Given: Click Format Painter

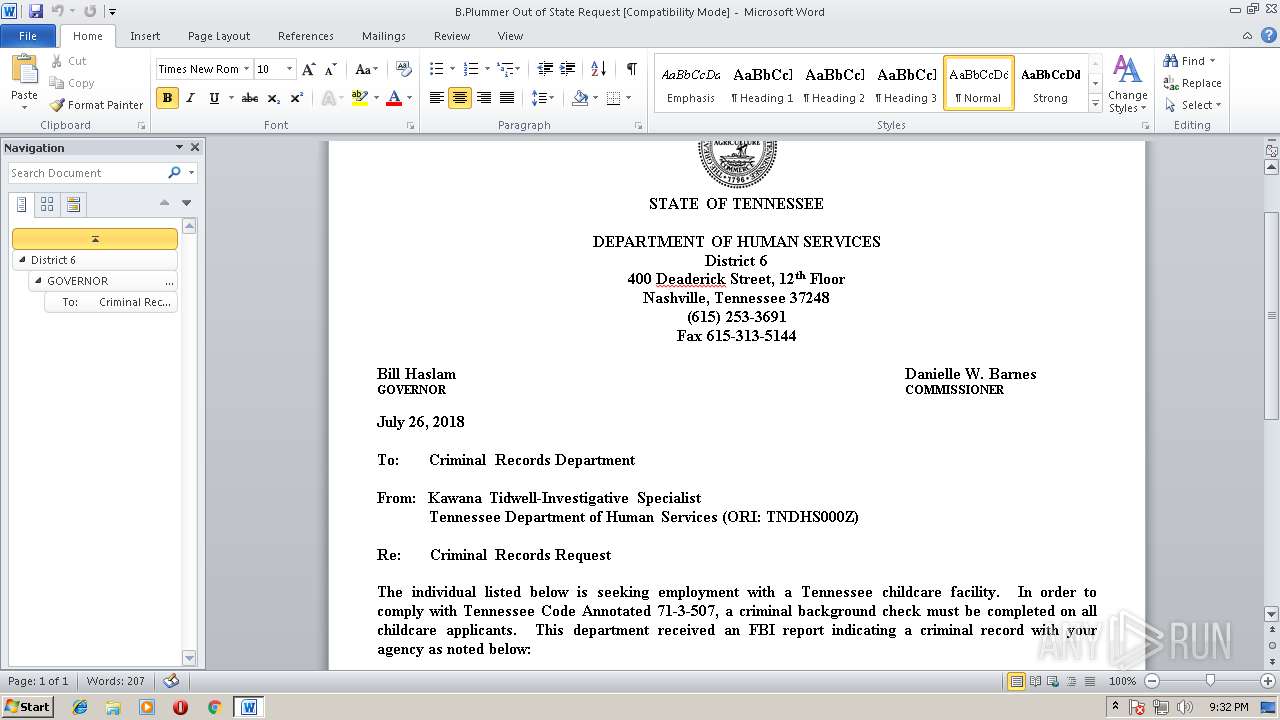Looking at the screenshot, I should 96,105.
